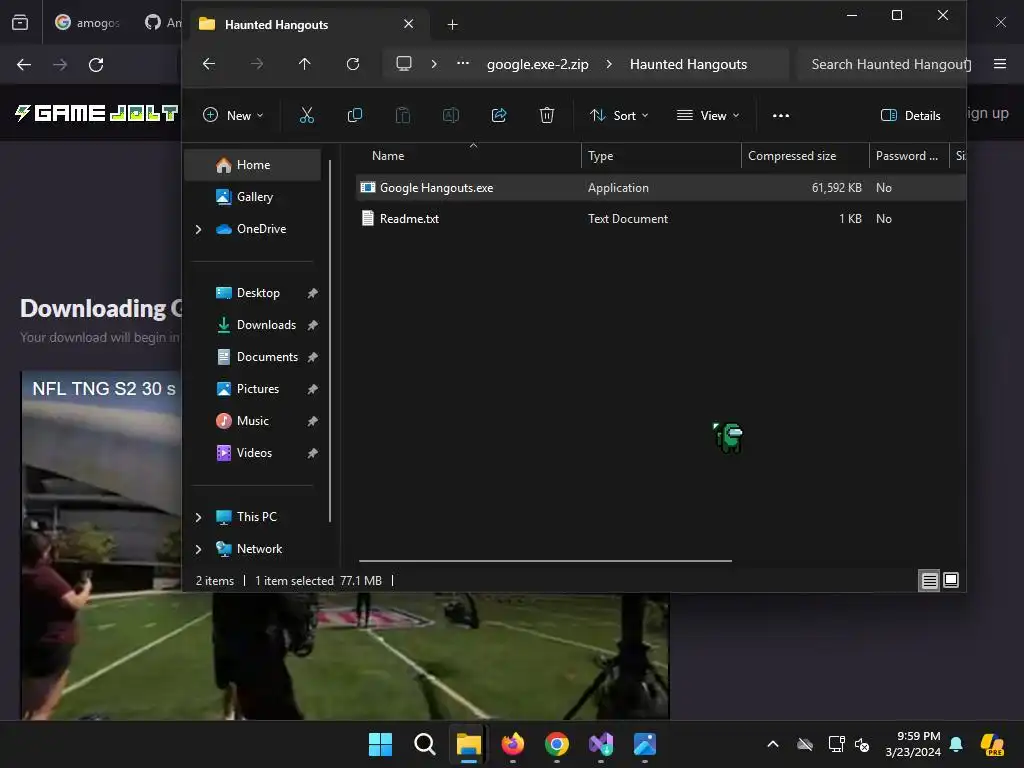Click chevron after PC icon in address bar
Image resolution: width=1024 pixels, height=768 pixels.
[x=434, y=64]
